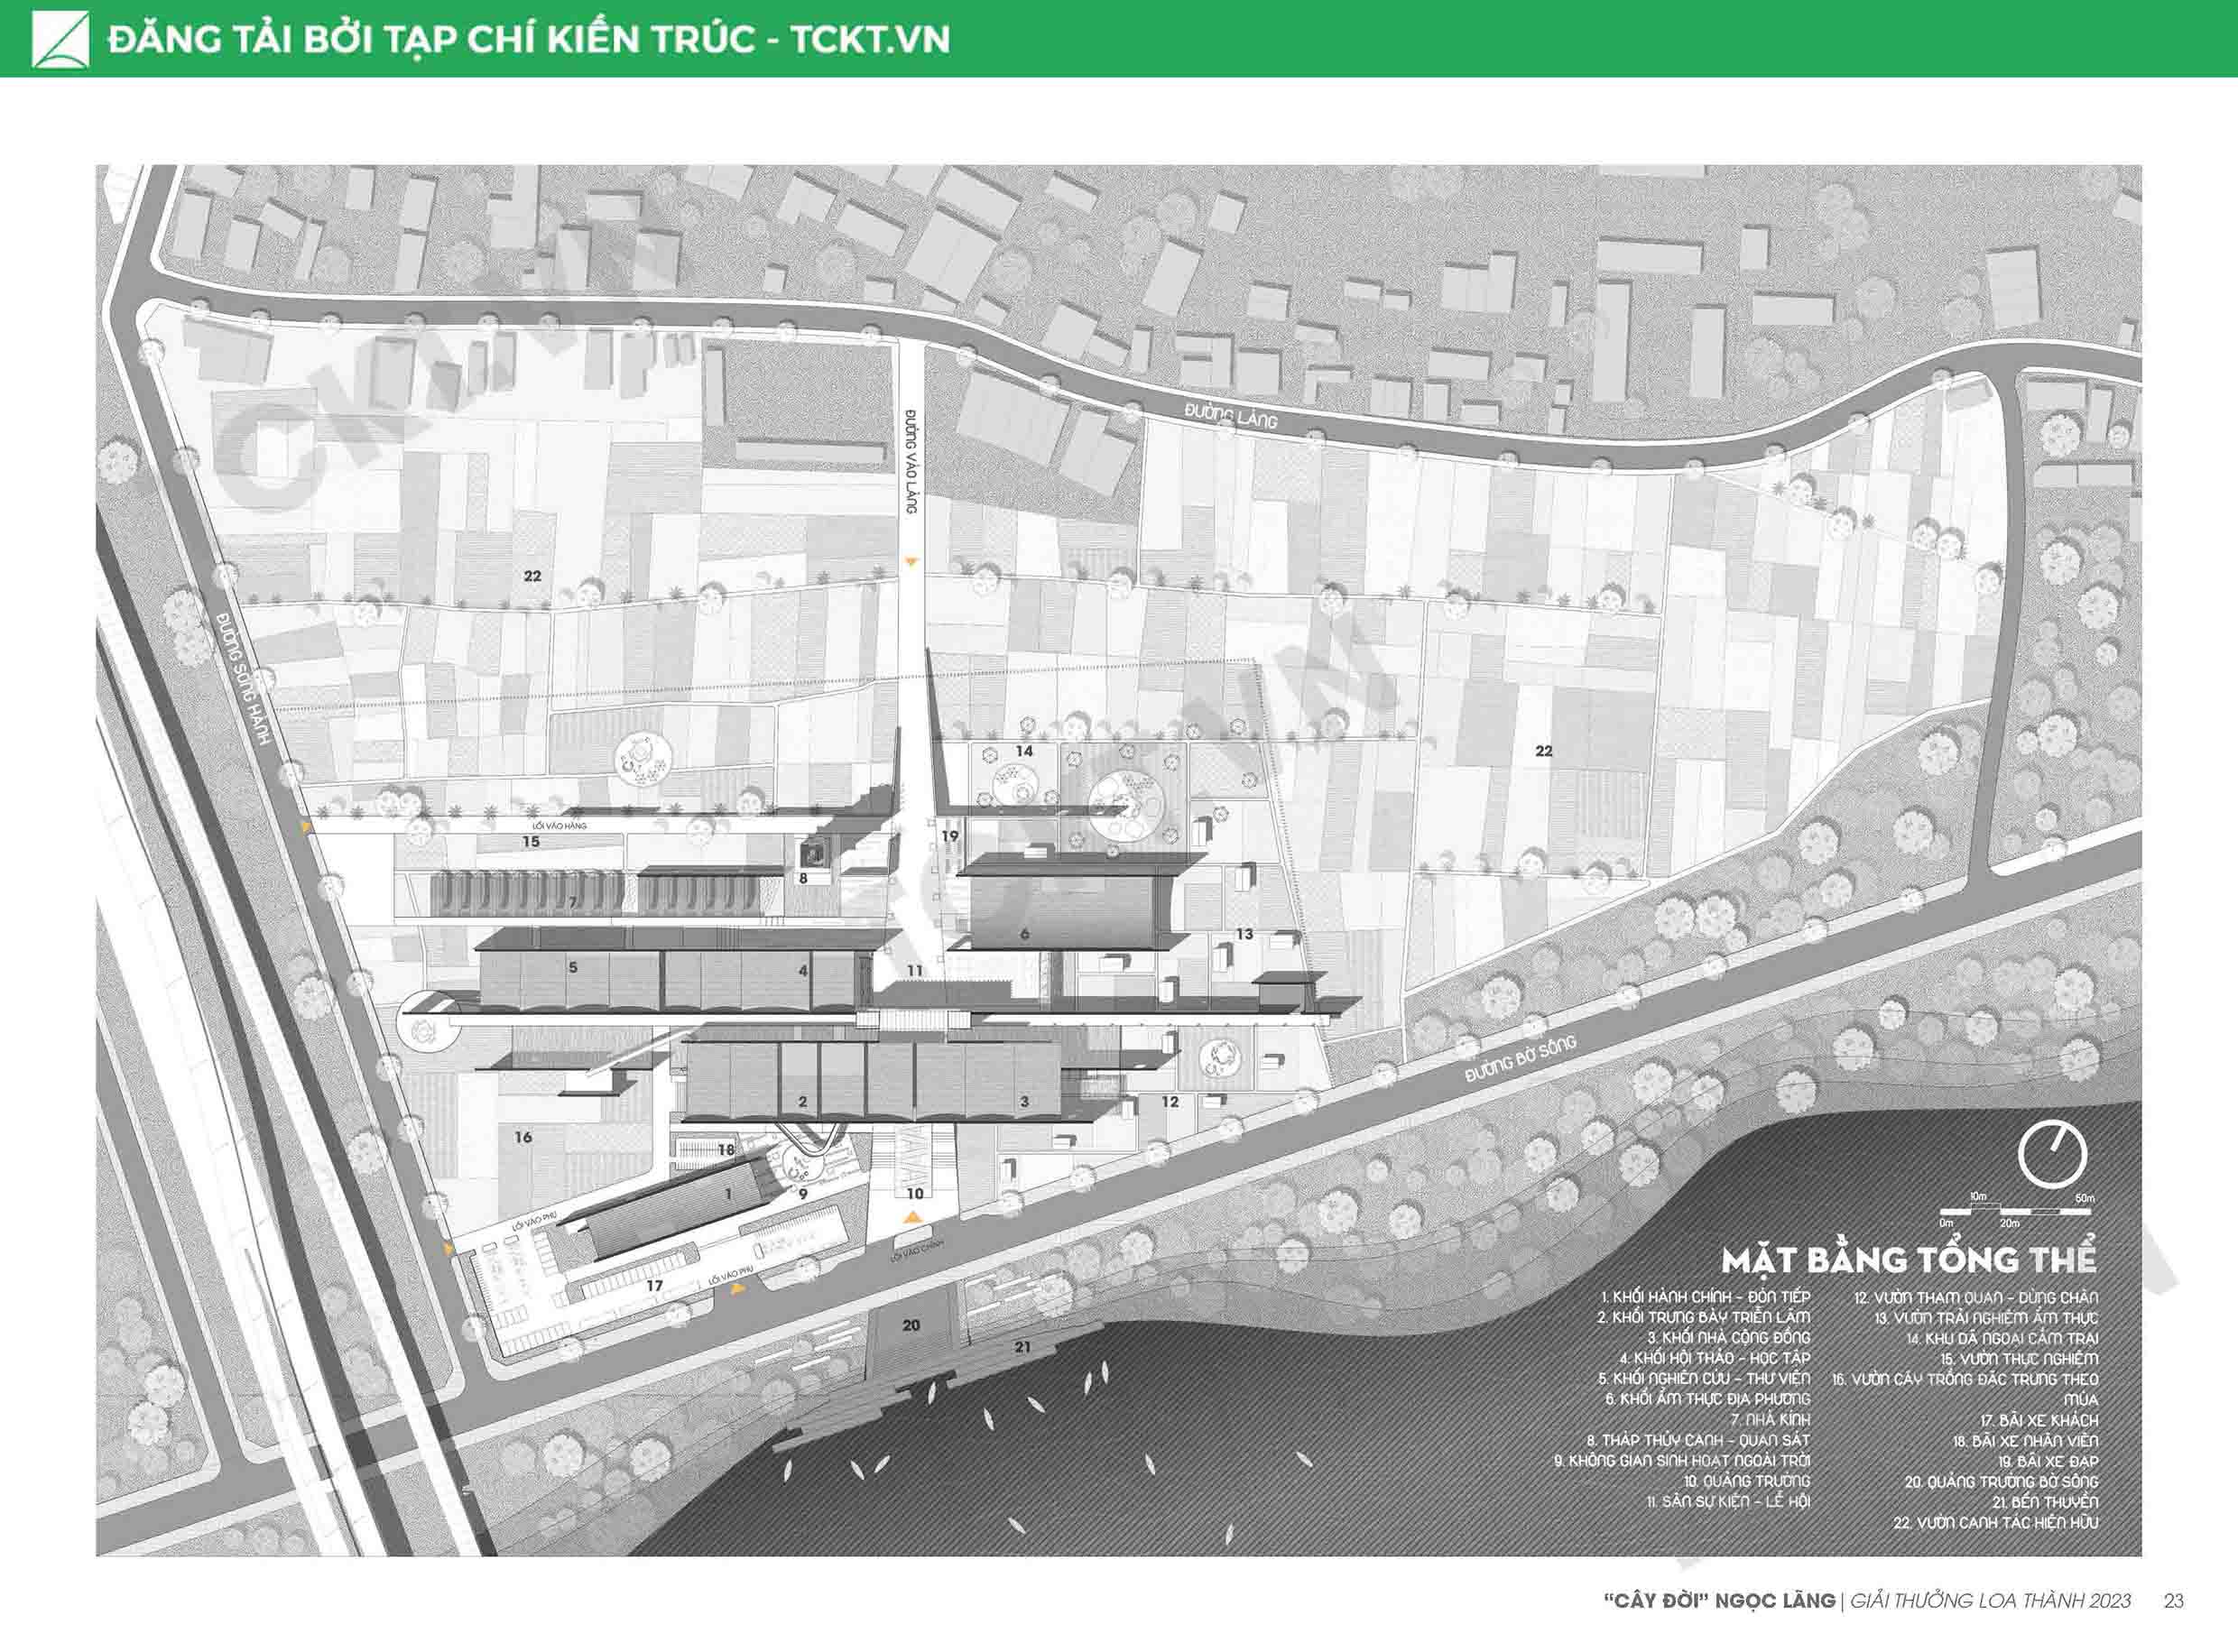
Task: Select legend entry '10. QUẢNG TRƯỜNG'
Action: (1747, 1481)
